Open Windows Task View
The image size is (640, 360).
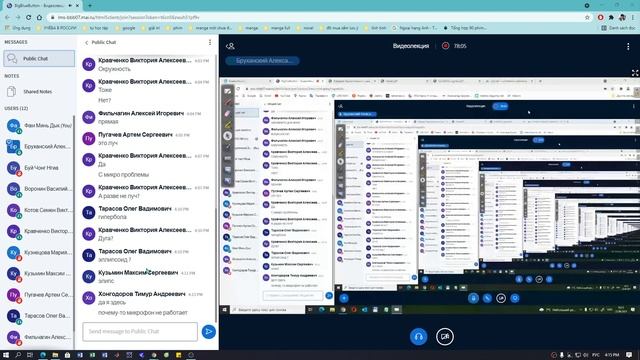[x=30, y=355]
